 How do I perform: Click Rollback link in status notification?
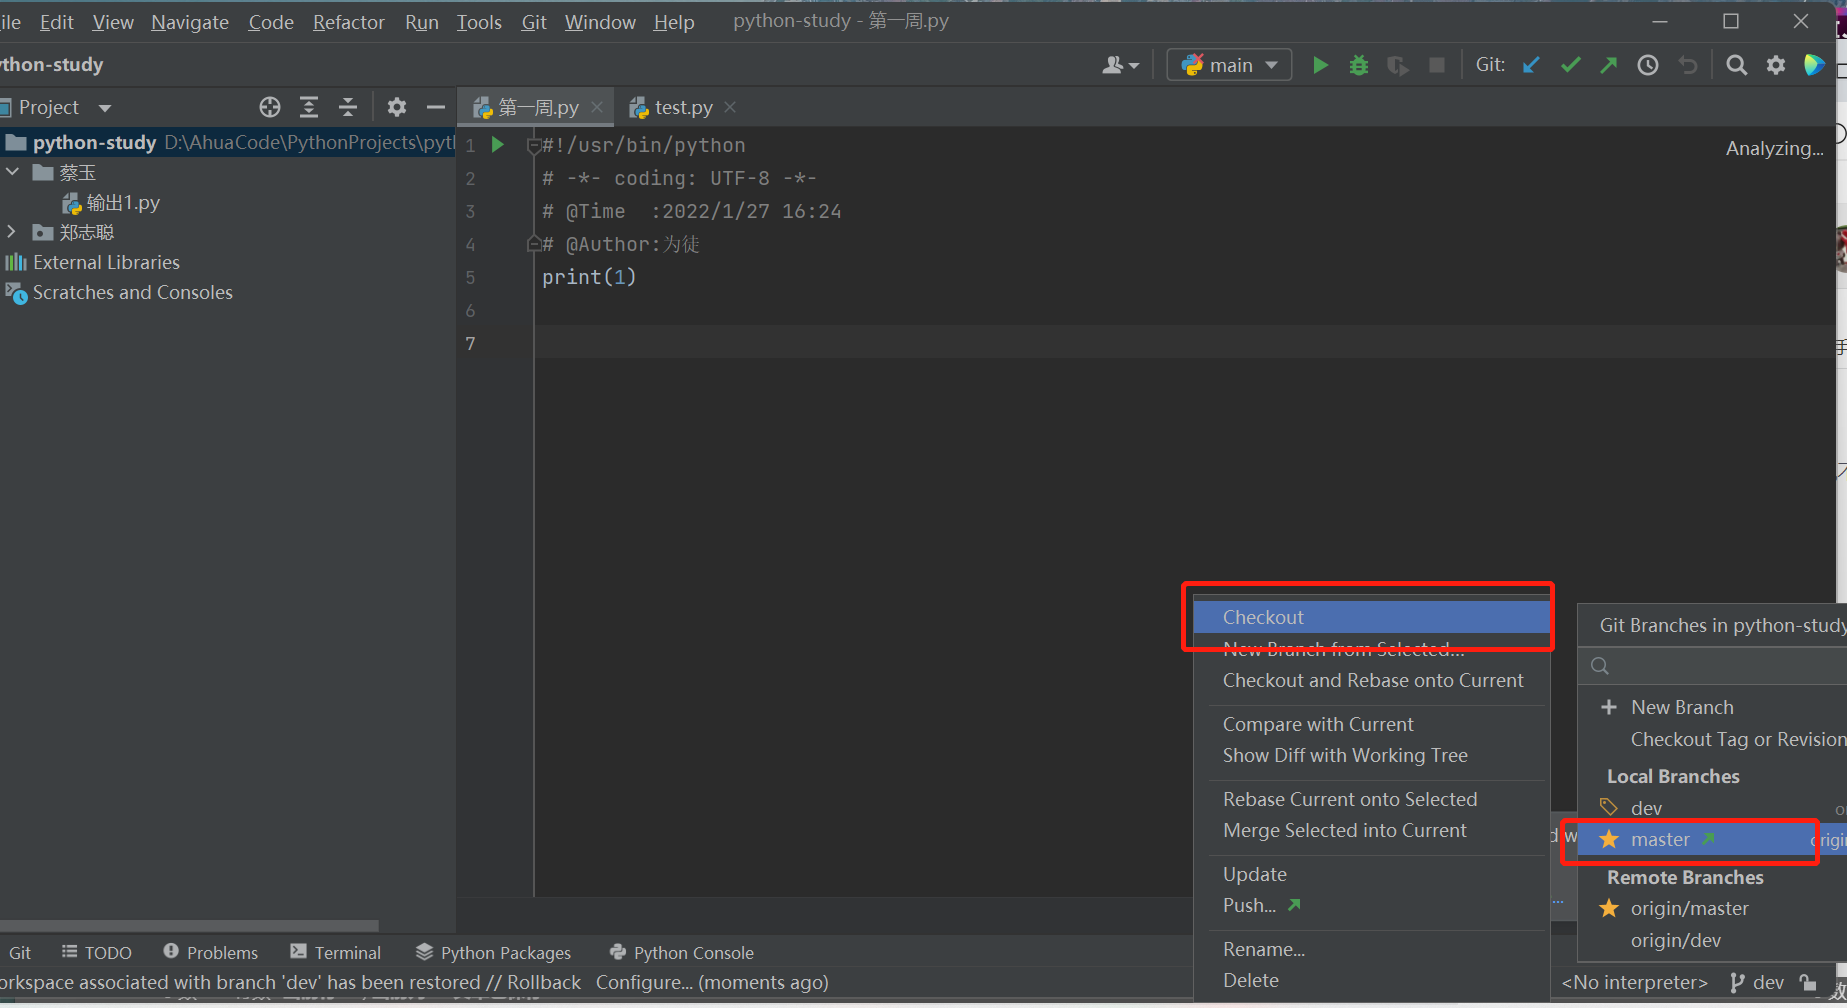[x=543, y=982]
